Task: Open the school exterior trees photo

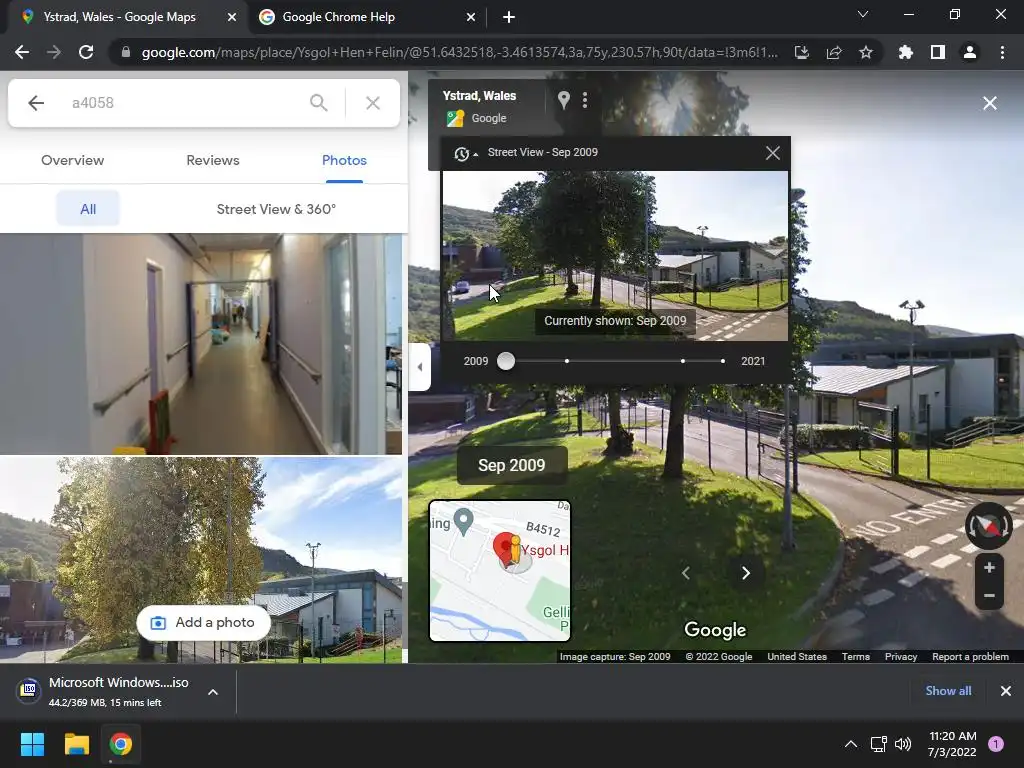Action: tap(201, 560)
